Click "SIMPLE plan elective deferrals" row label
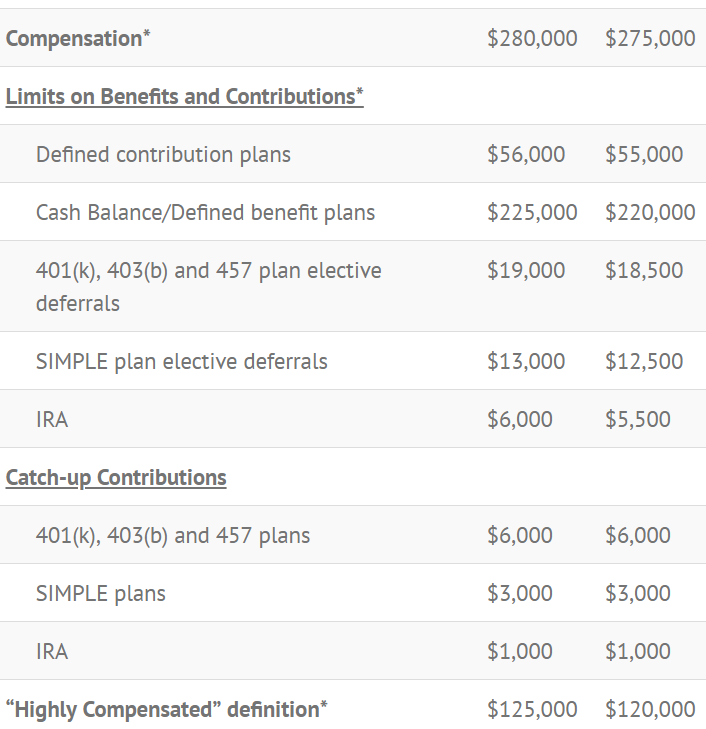706x729 pixels. [181, 362]
